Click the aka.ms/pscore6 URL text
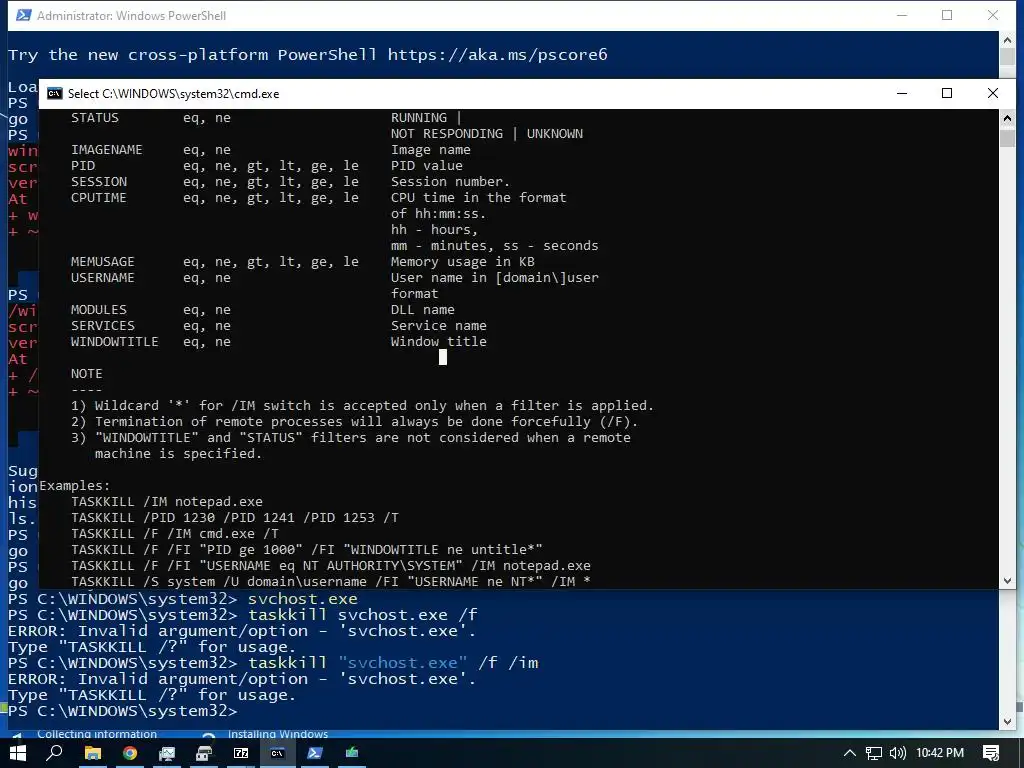Viewport: 1024px width, 768px height. tap(498, 55)
